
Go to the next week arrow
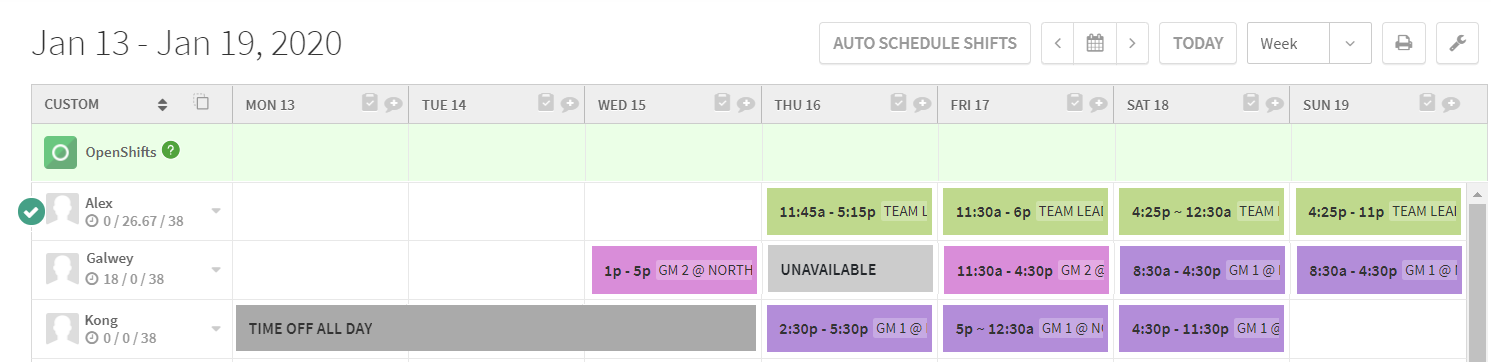coord(1132,43)
